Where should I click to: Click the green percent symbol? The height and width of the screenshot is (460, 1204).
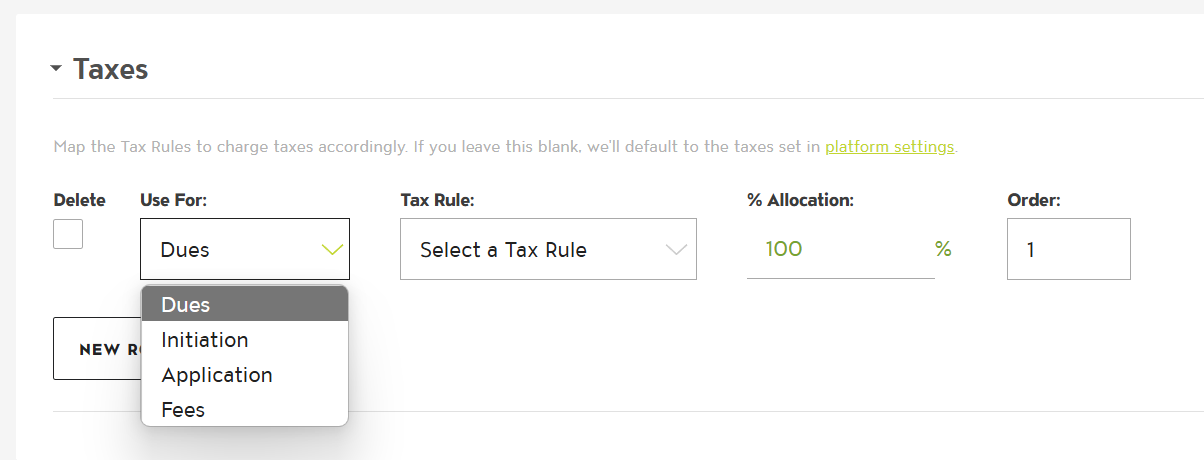[943, 249]
